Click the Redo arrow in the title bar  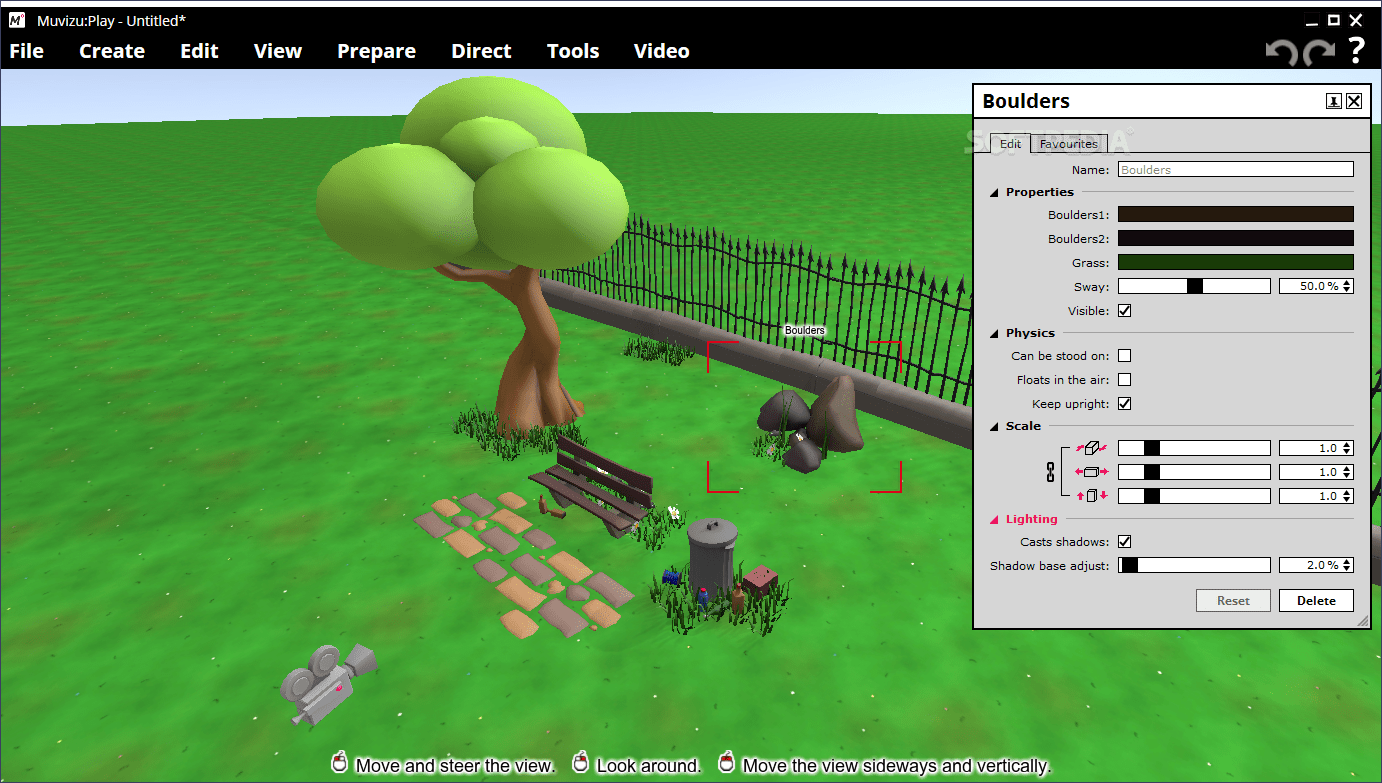(1319, 52)
